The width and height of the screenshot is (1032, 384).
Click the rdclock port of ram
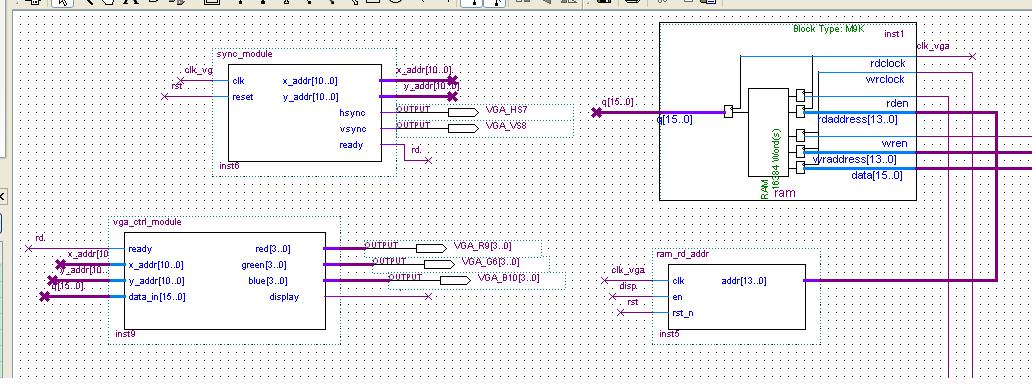point(887,64)
